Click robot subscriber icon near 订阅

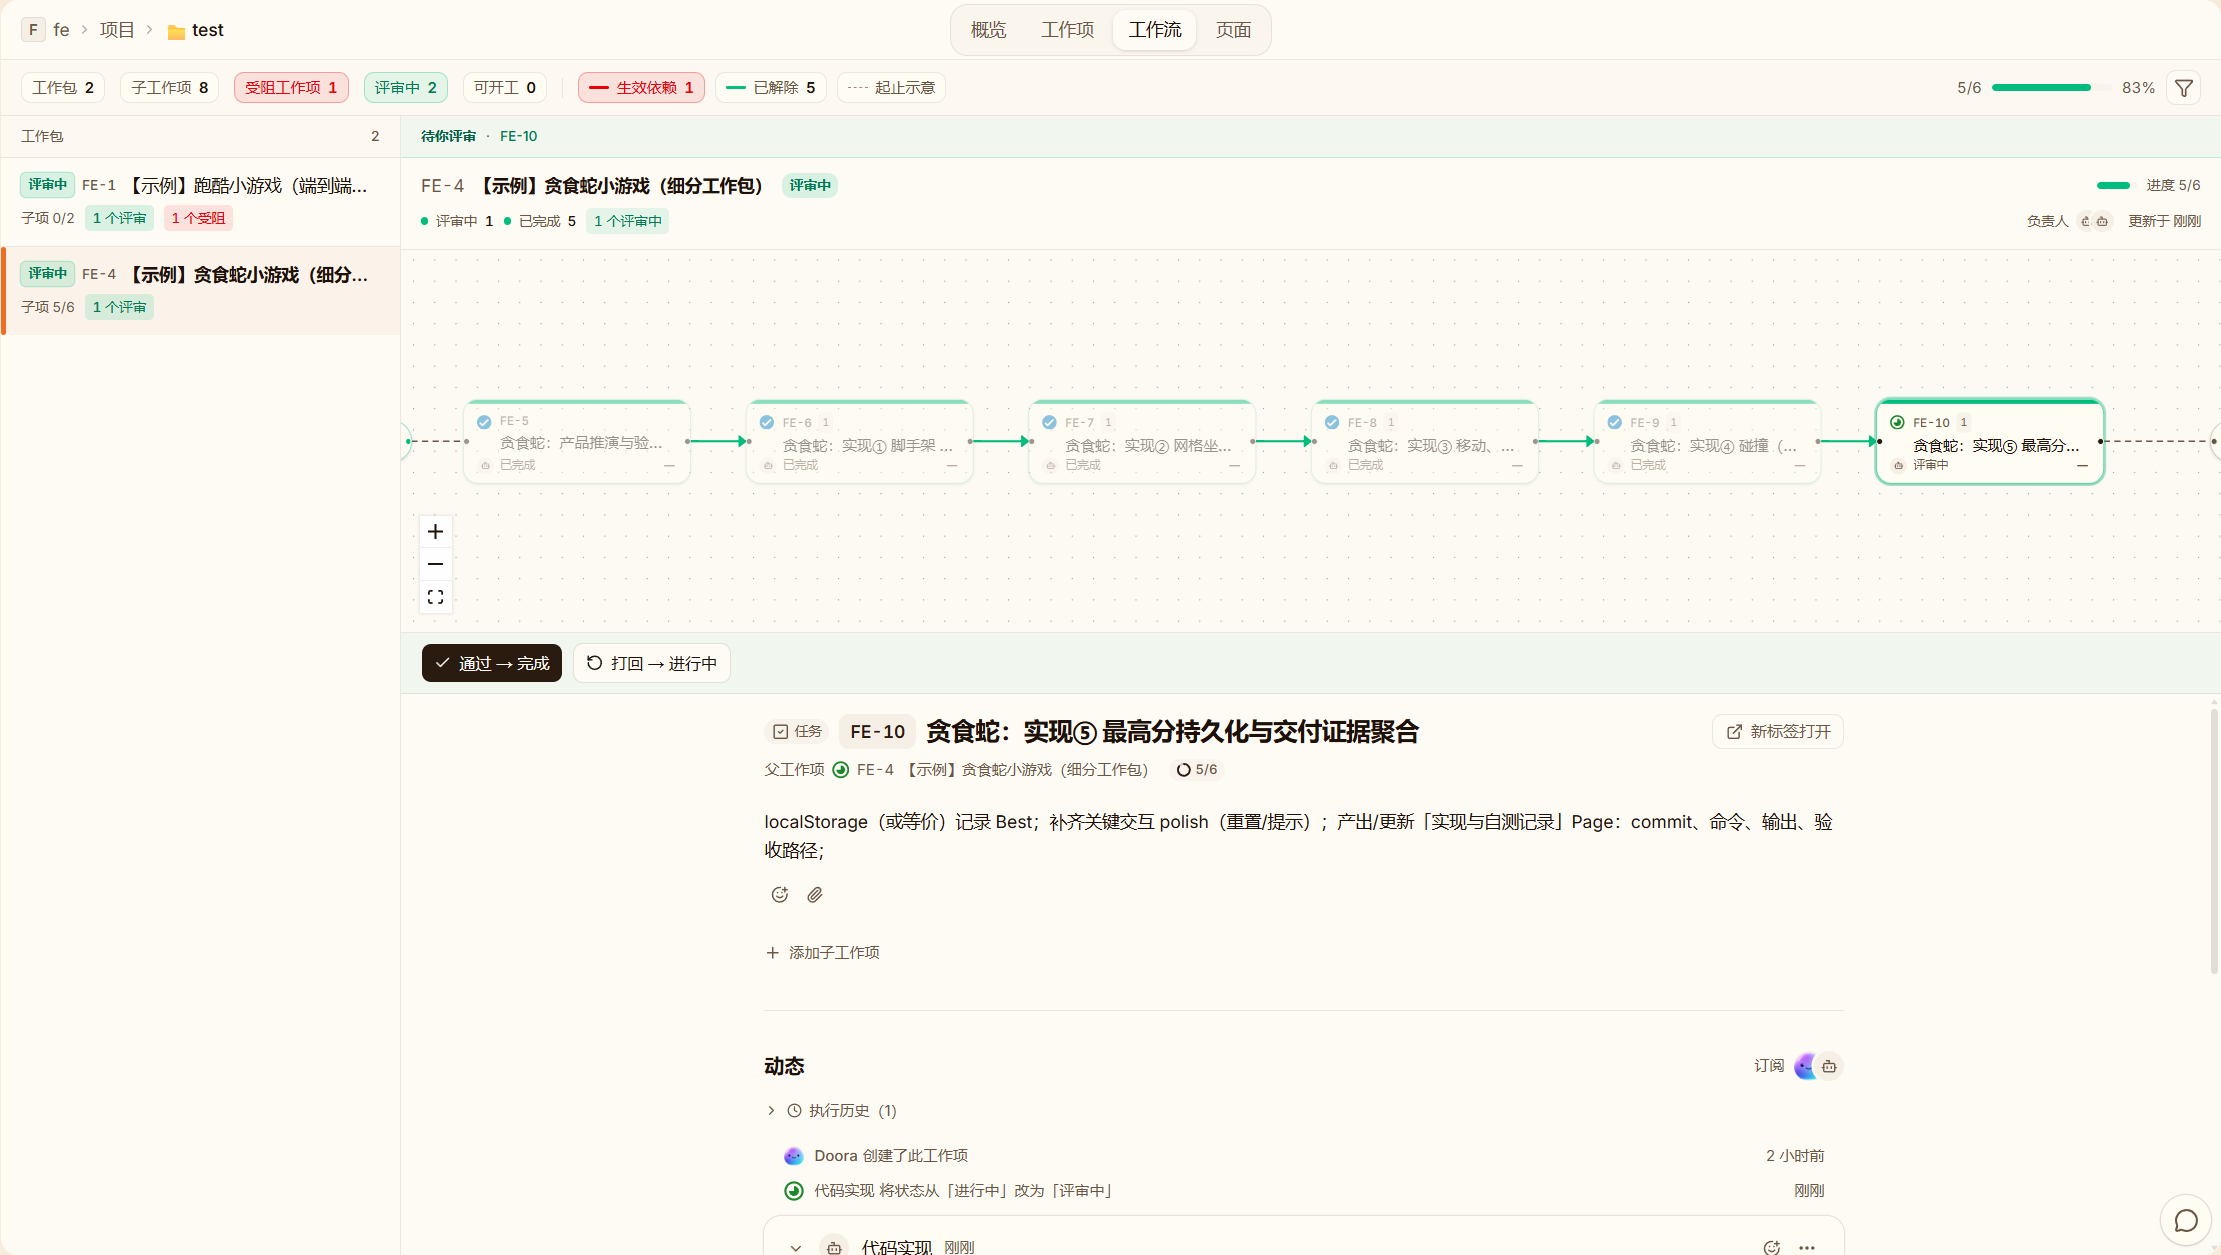[x=1829, y=1066]
